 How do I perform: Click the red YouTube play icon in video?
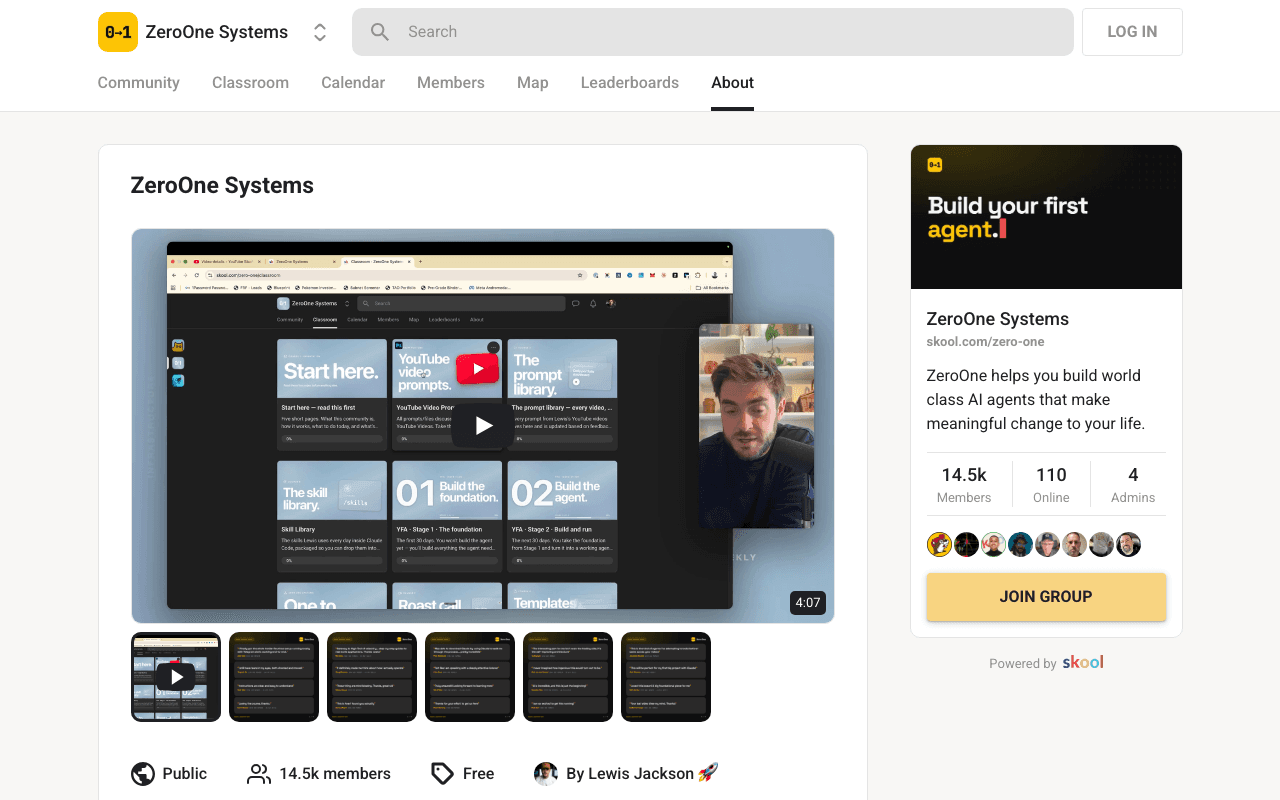tap(477, 369)
